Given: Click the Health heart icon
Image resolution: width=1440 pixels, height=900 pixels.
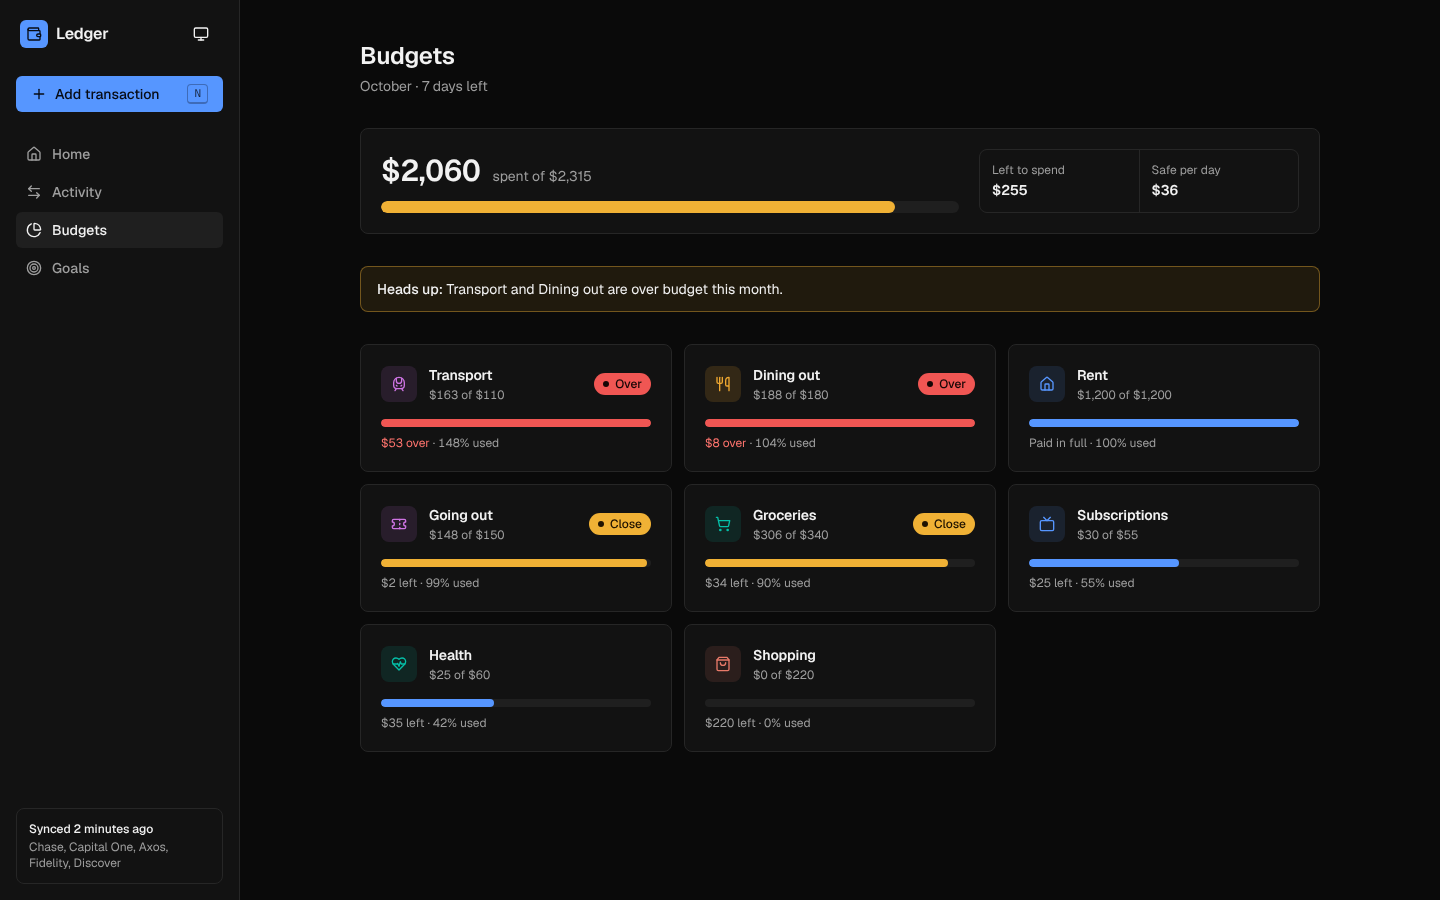Looking at the screenshot, I should click(399, 664).
